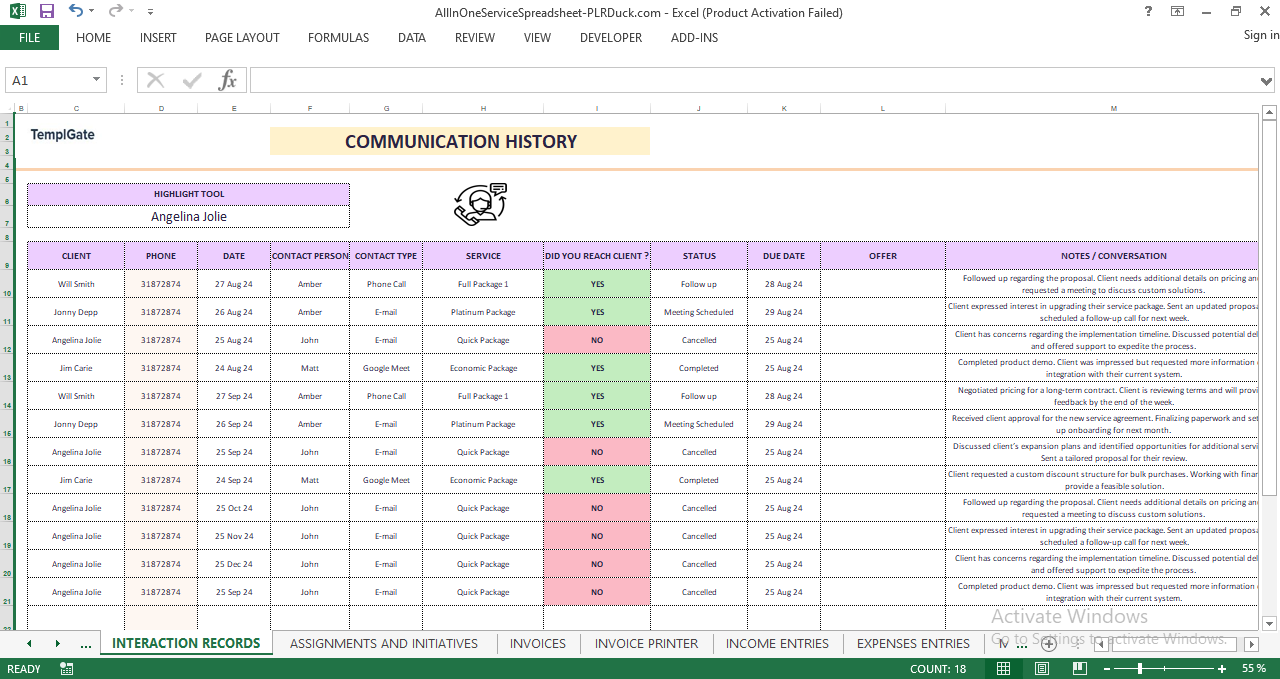Save the workbook with the floppy disk icon
The height and width of the screenshot is (679, 1280).
[46, 12]
